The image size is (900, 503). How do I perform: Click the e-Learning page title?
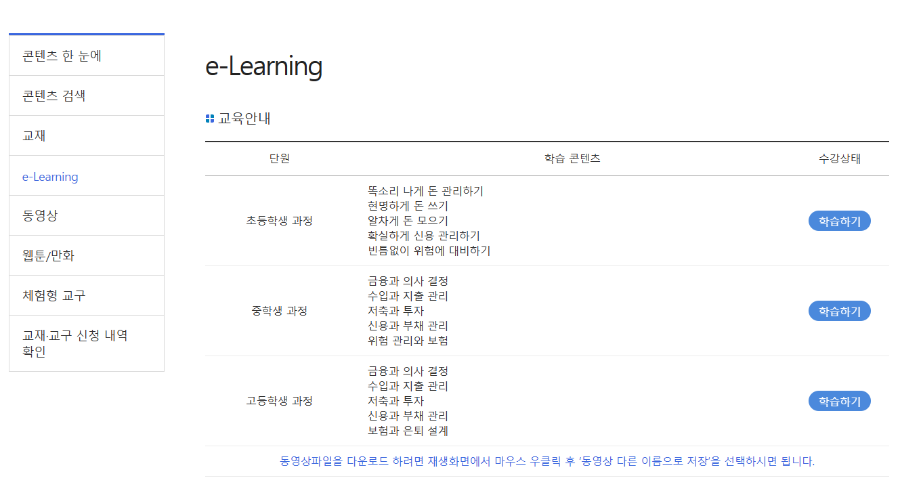click(264, 66)
